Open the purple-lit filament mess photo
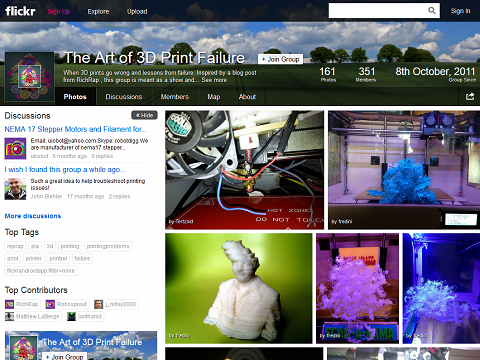 (357, 288)
